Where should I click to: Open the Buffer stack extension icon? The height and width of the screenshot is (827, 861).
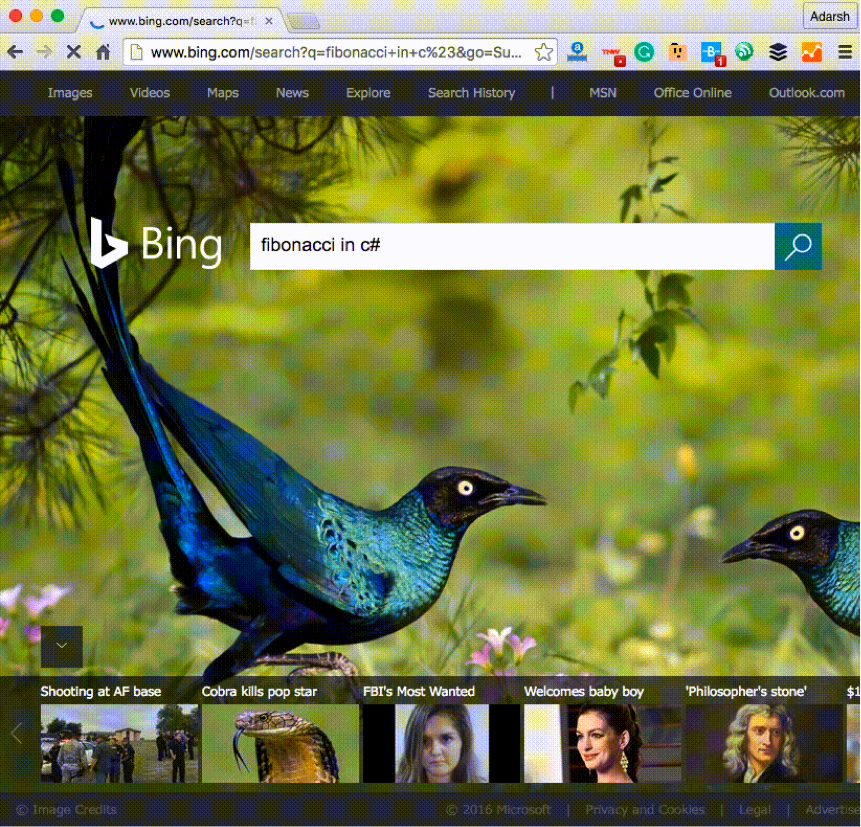(778, 52)
